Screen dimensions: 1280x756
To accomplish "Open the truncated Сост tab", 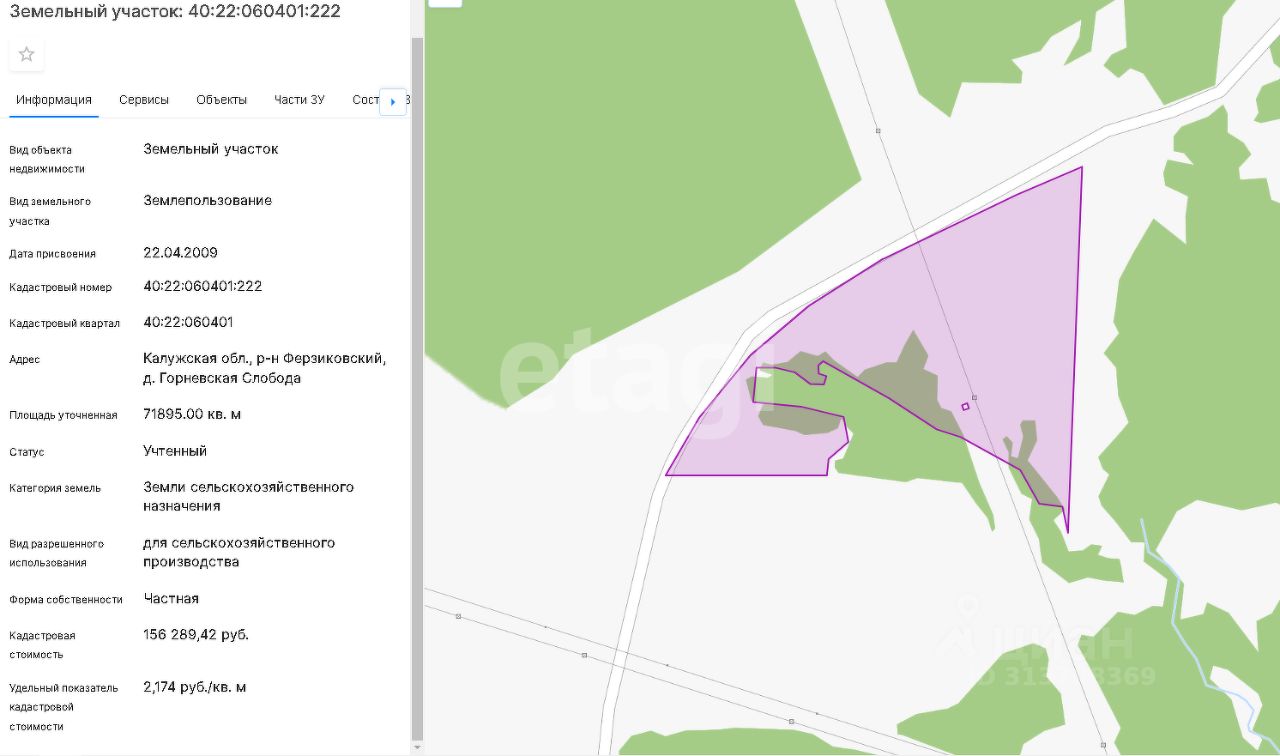I will (x=366, y=100).
